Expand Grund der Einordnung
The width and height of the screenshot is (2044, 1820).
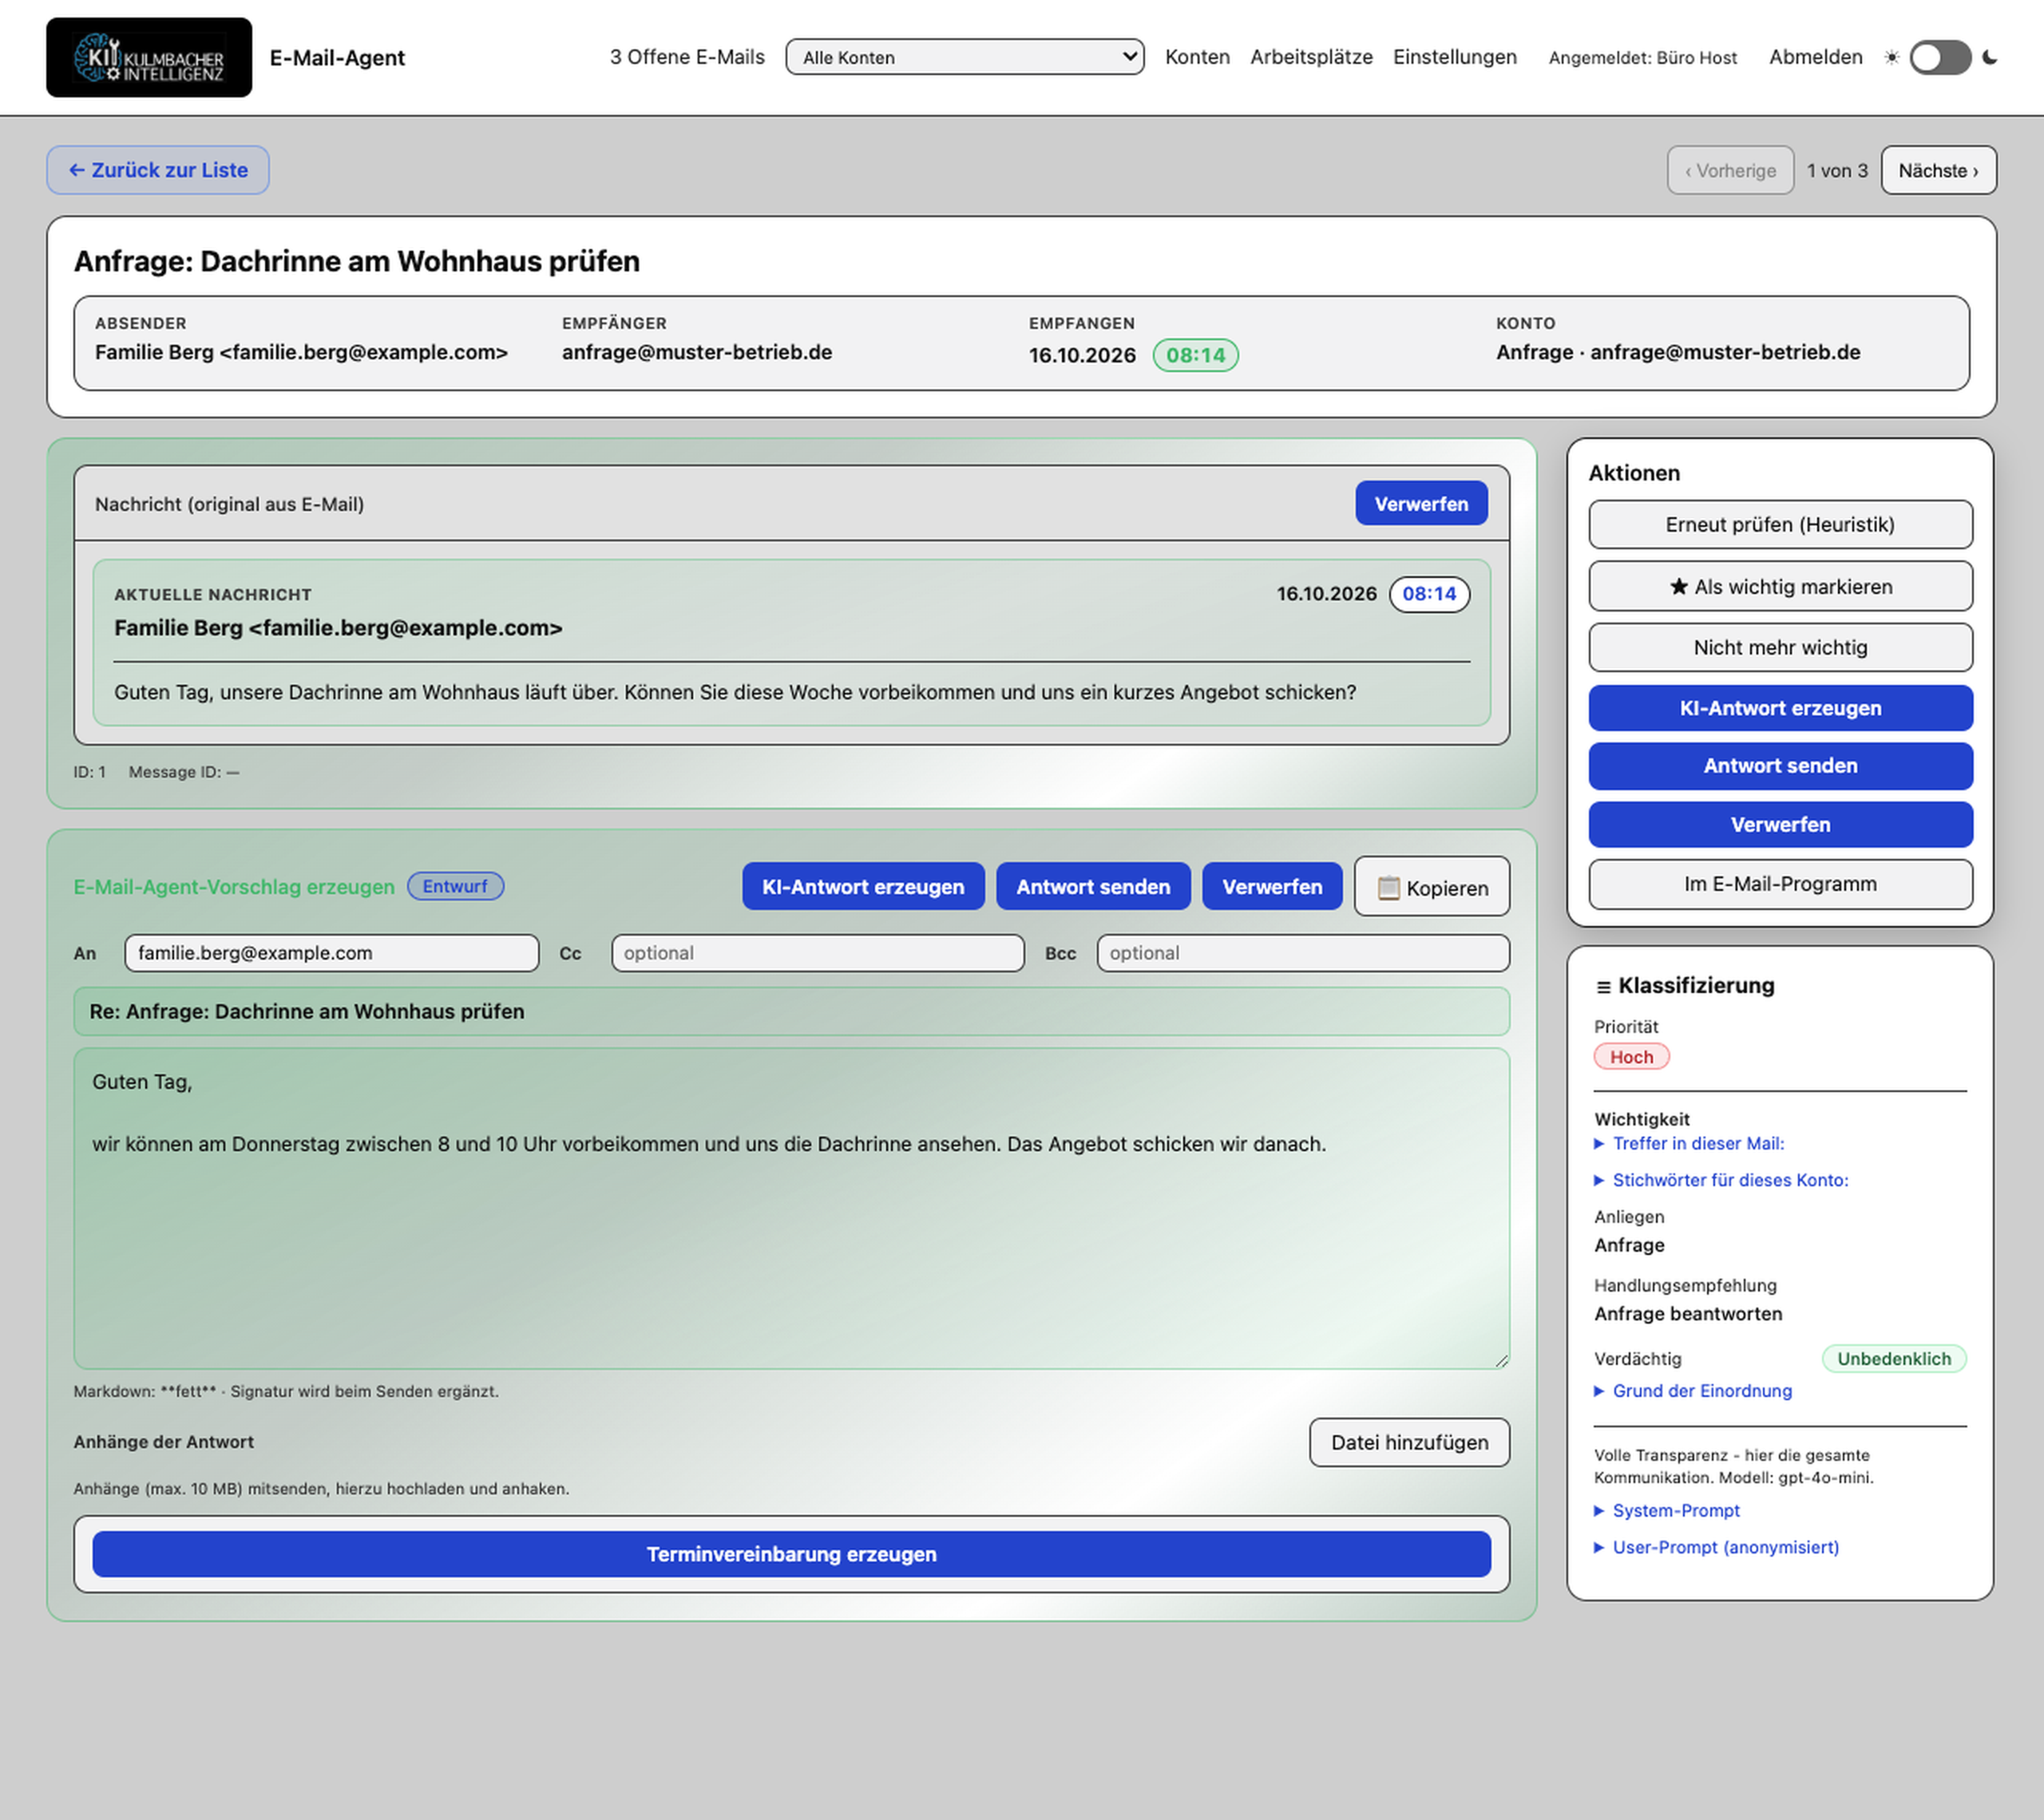(x=1692, y=1391)
